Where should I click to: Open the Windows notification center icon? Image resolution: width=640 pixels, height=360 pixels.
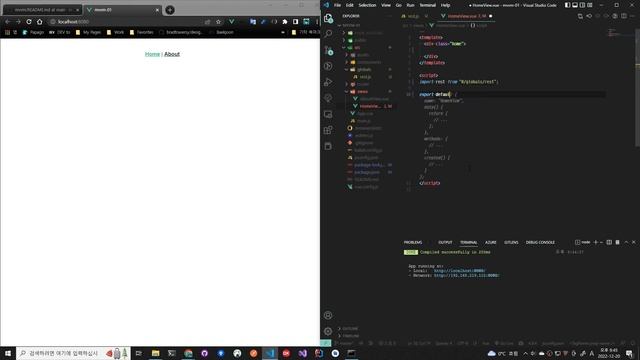[x=629, y=353]
